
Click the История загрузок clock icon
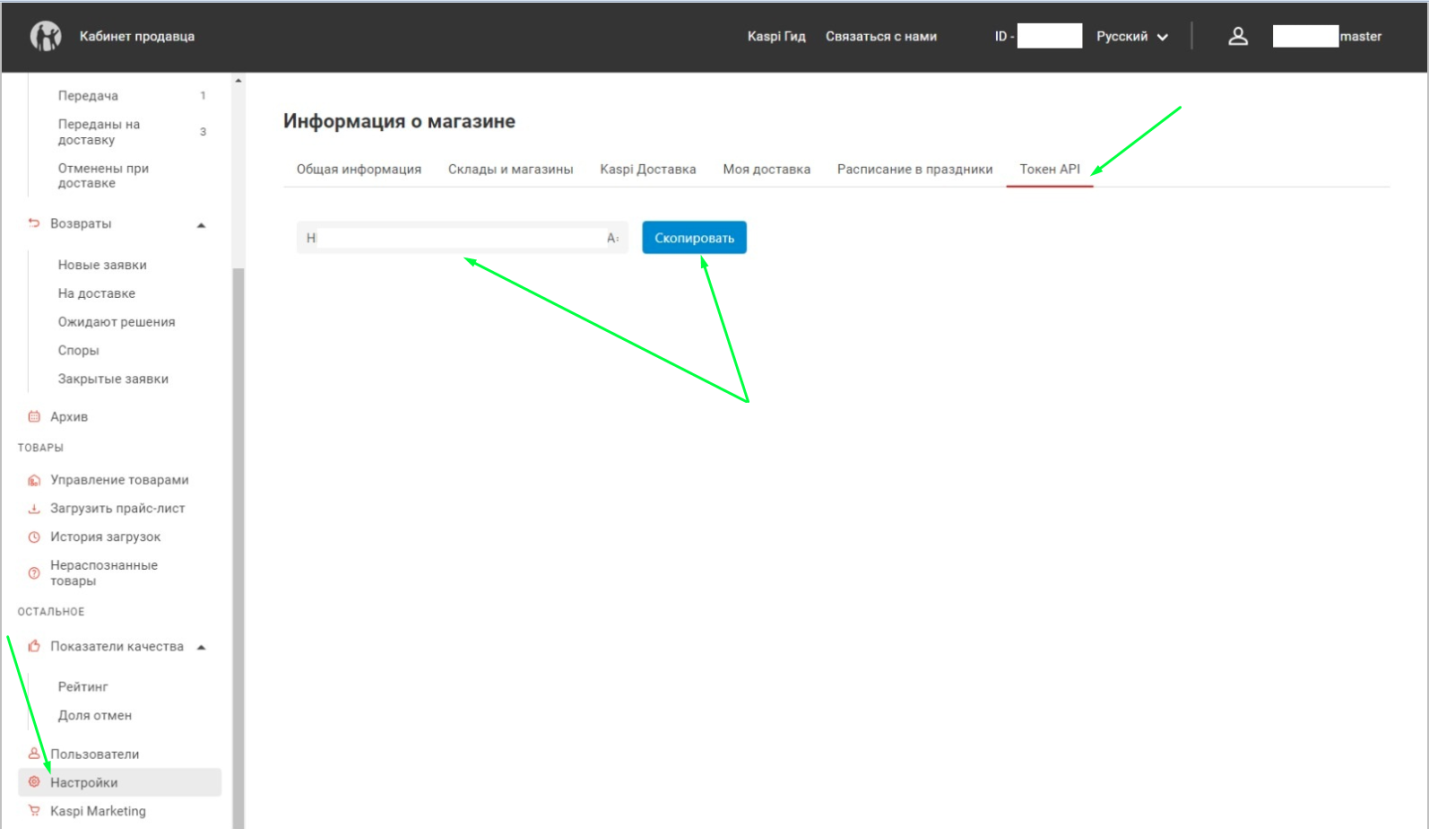coord(34,537)
